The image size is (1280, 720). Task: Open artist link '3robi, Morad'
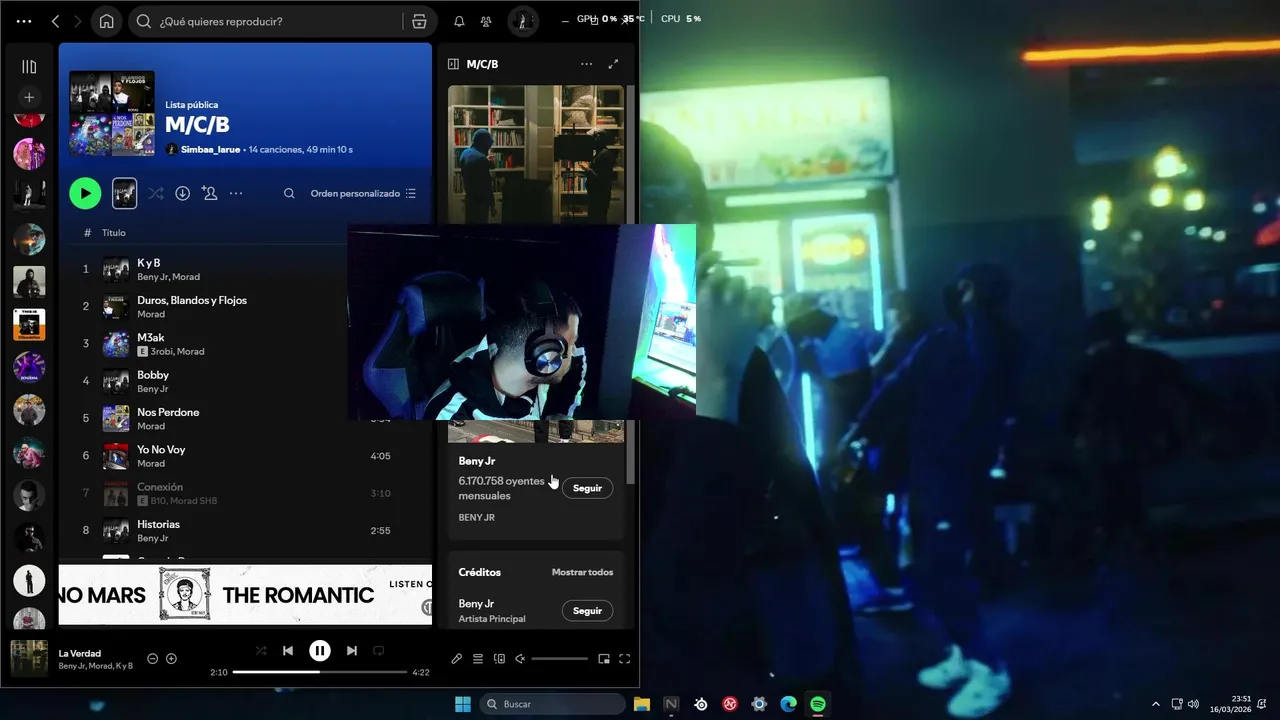click(x=177, y=352)
